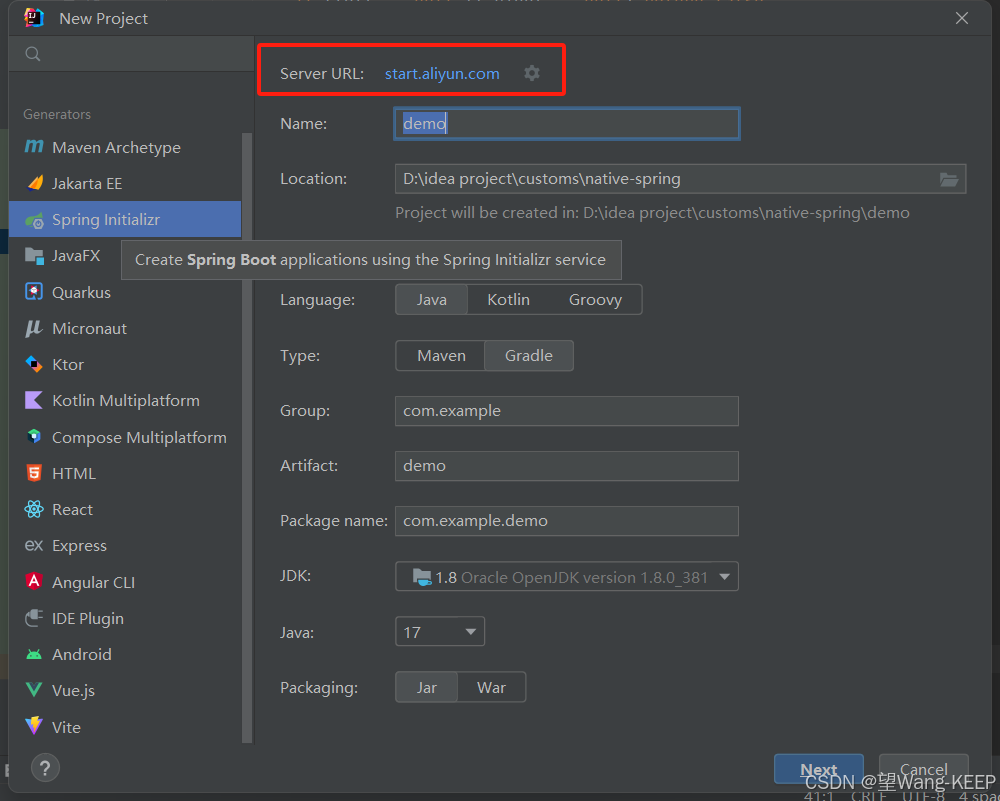Select IDE Plugin in generators list
Image resolution: width=1000 pixels, height=801 pixels.
(x=125, y=618)
